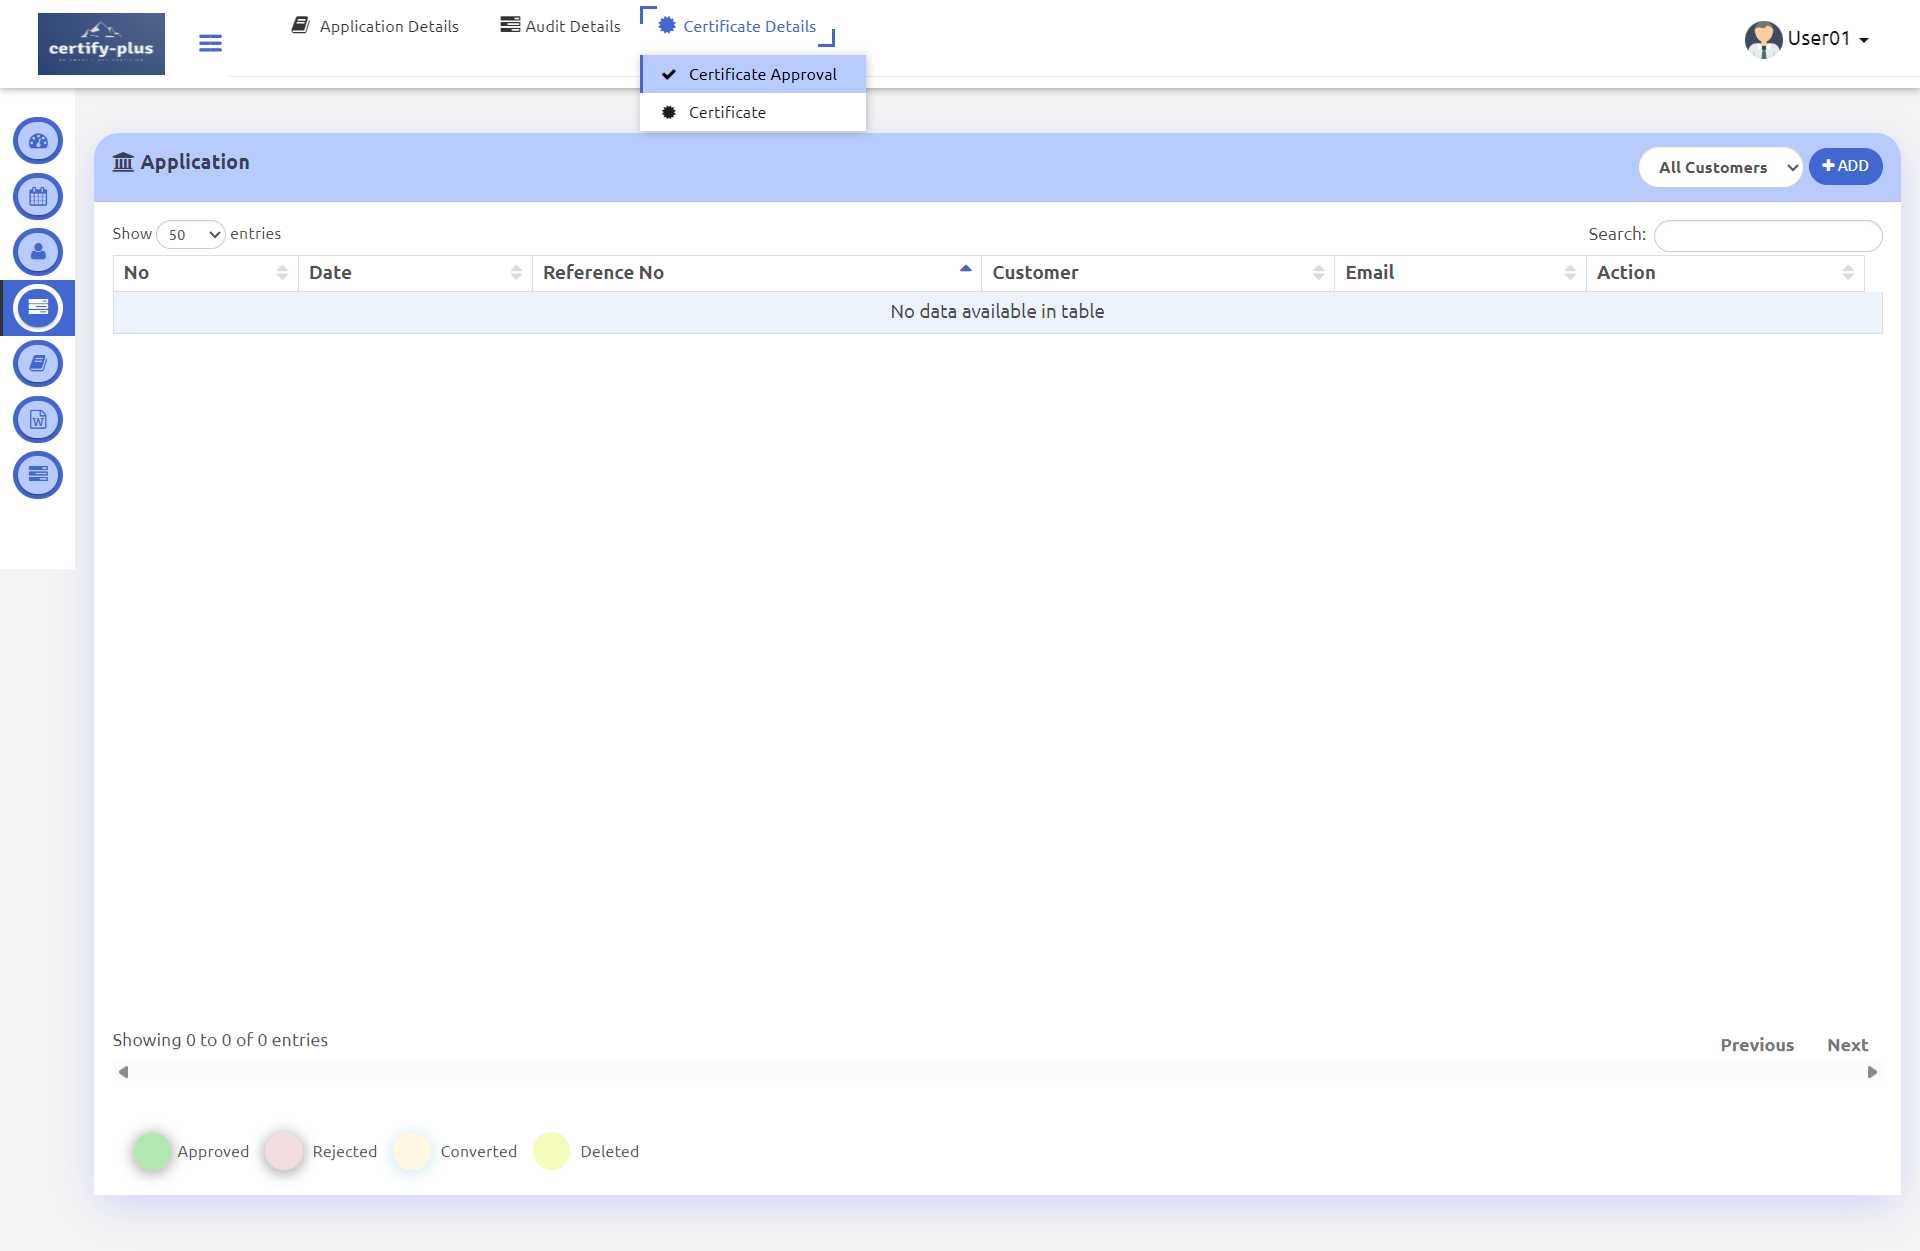Click the certify-plus logo

coord(101,44)
